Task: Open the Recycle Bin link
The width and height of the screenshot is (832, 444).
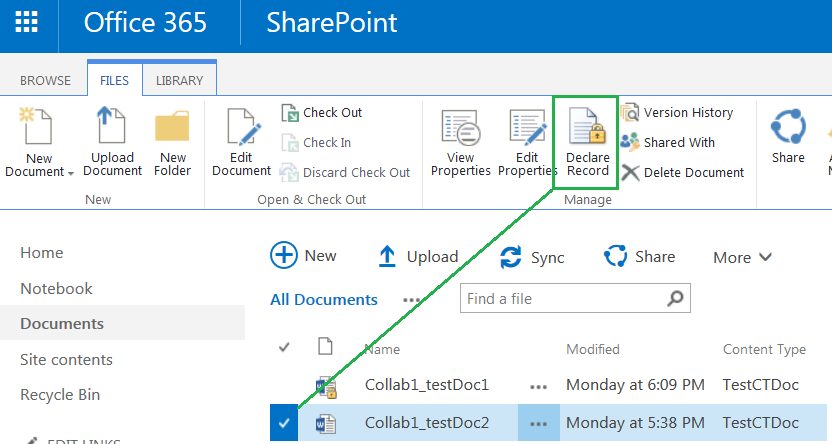Action: pyautogui.click(x=60, y=395)
